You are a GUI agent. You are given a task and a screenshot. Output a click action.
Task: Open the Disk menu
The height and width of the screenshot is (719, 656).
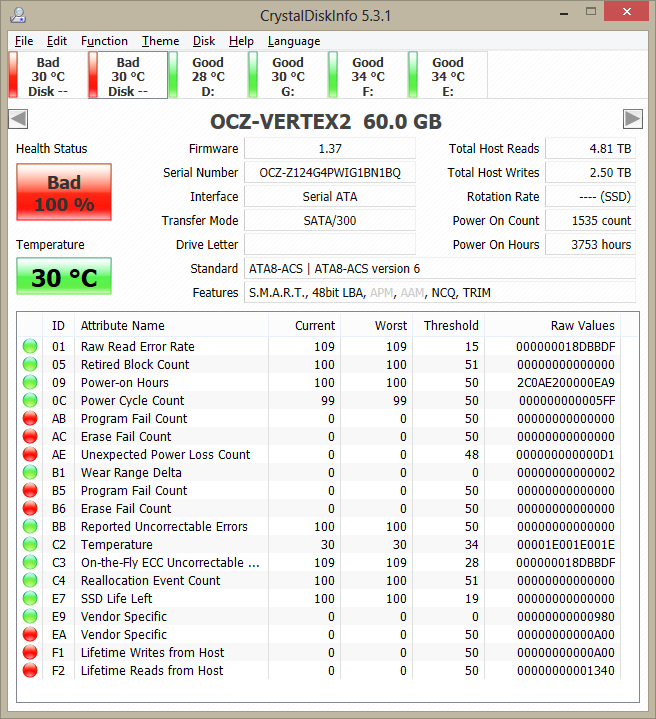204,41
